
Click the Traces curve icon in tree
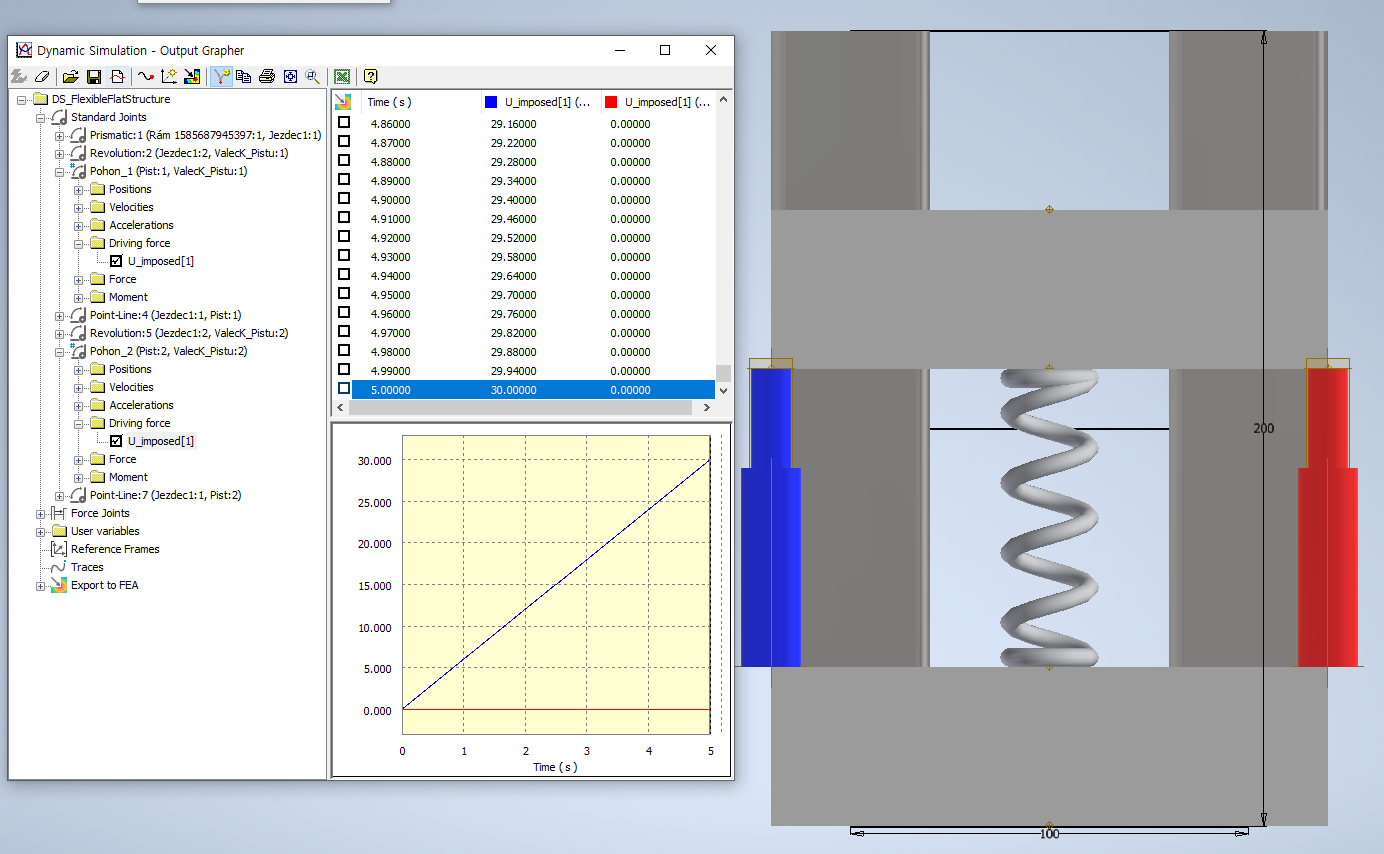[59, 567]
